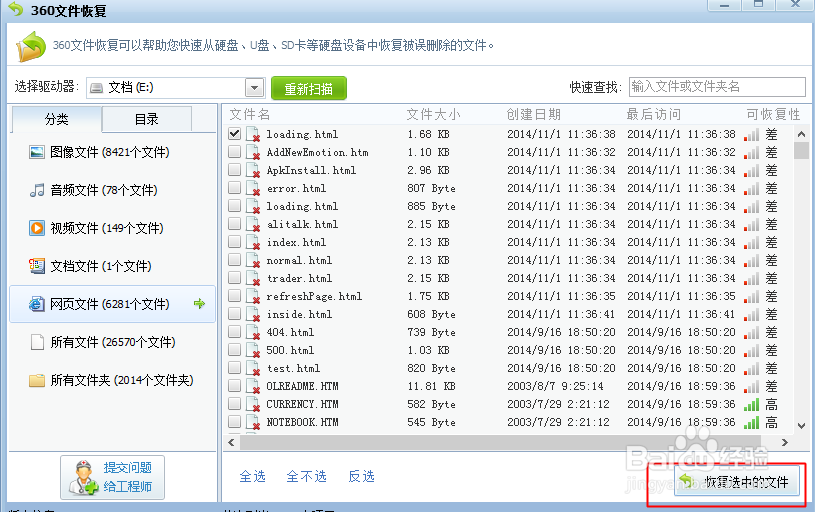Image resolution: width=815 pixels, height=512 pixels.
Task: Select 网页文件 (6281个文件) category
Action: pyautogui.click(x=112, y=304)
